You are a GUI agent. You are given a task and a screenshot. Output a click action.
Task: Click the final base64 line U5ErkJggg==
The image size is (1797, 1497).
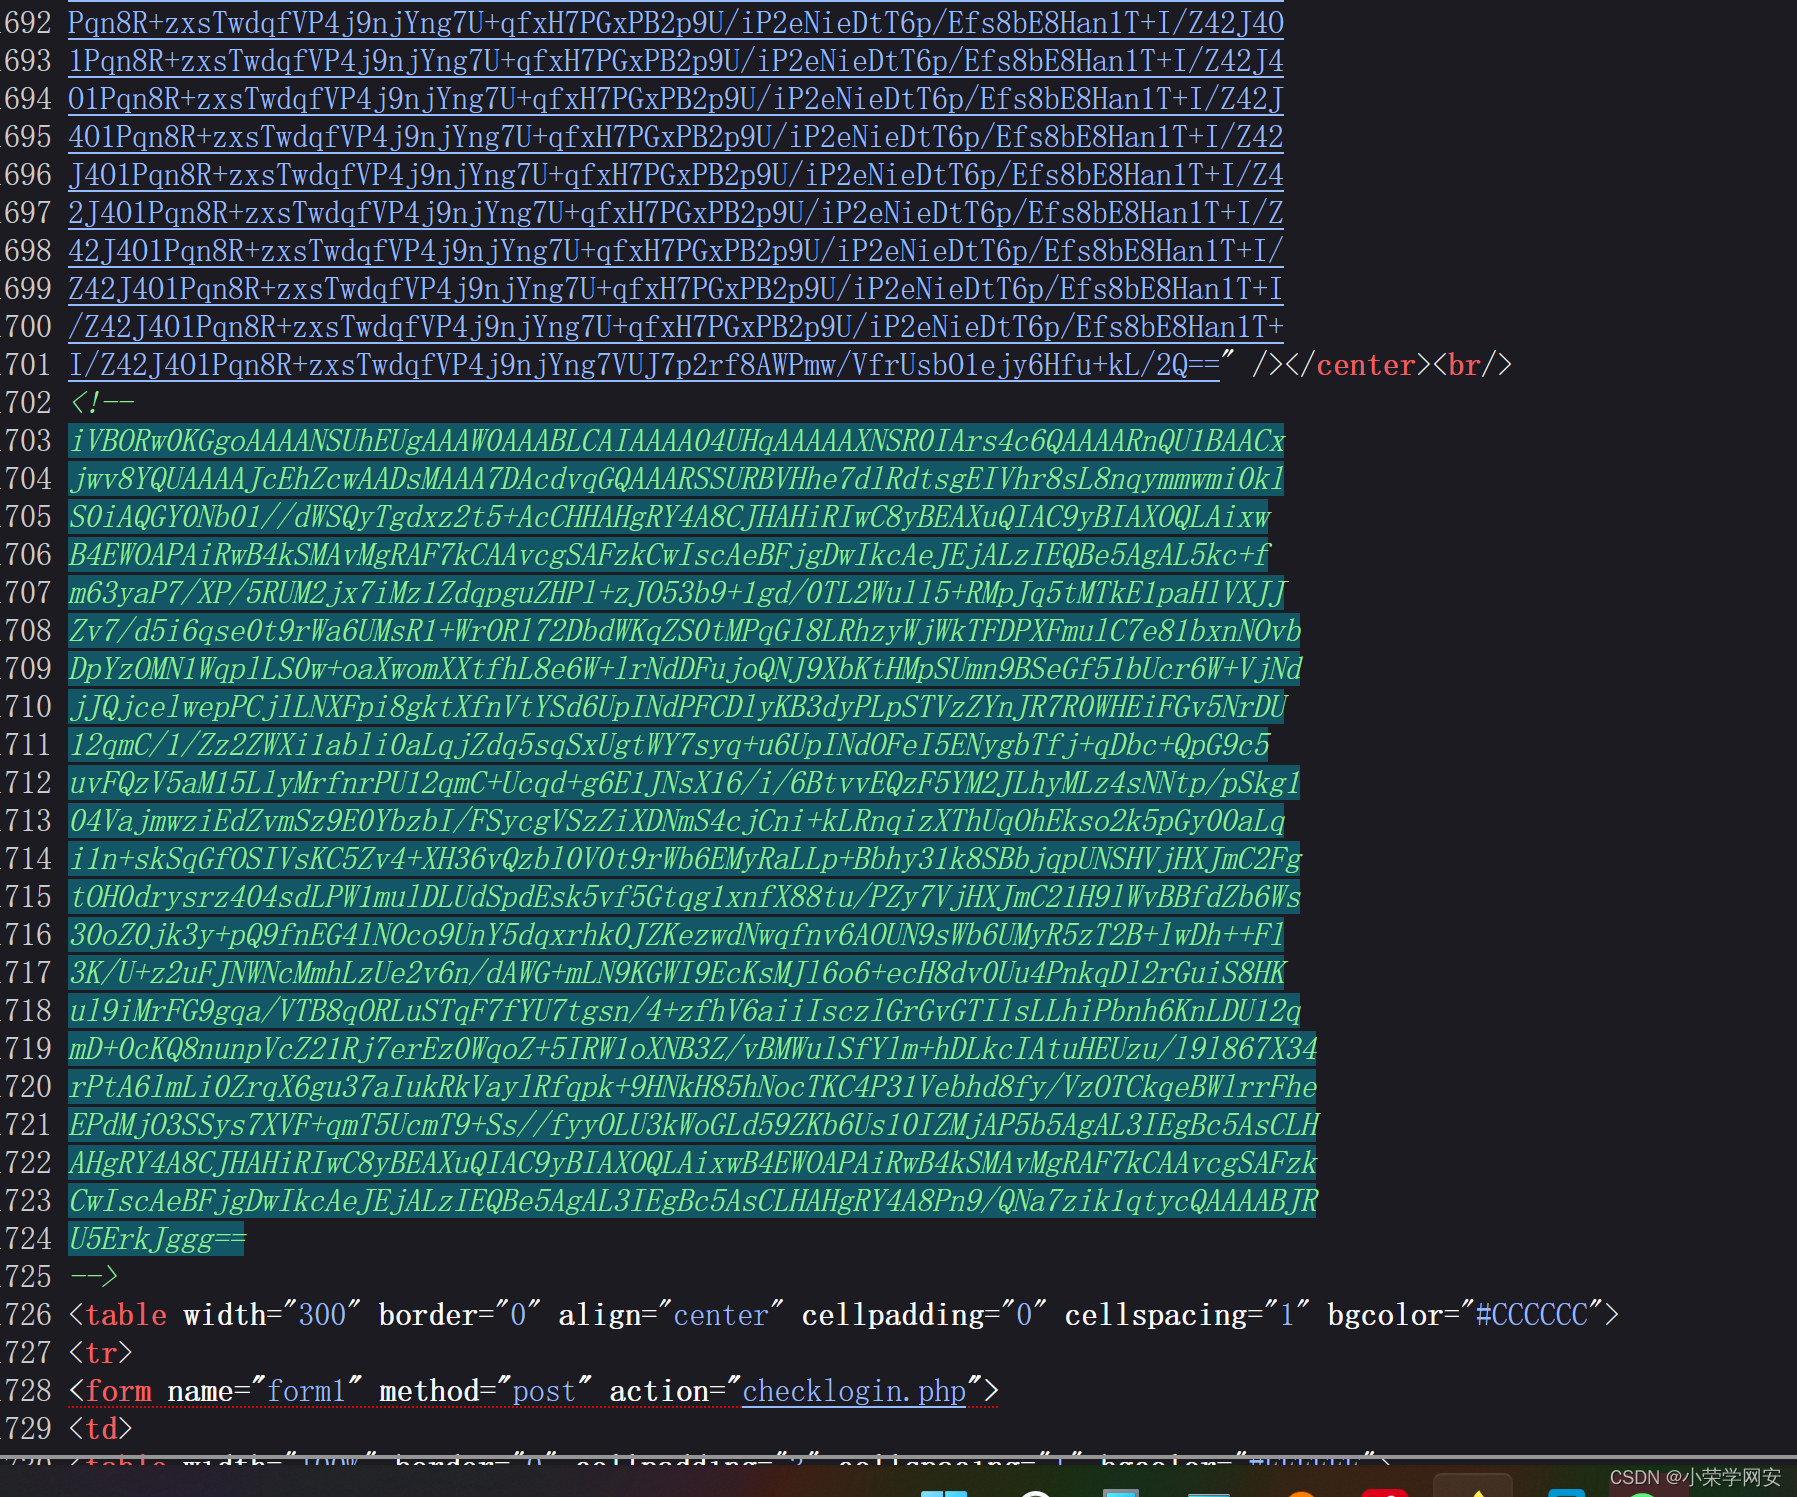click(157, 1238)
